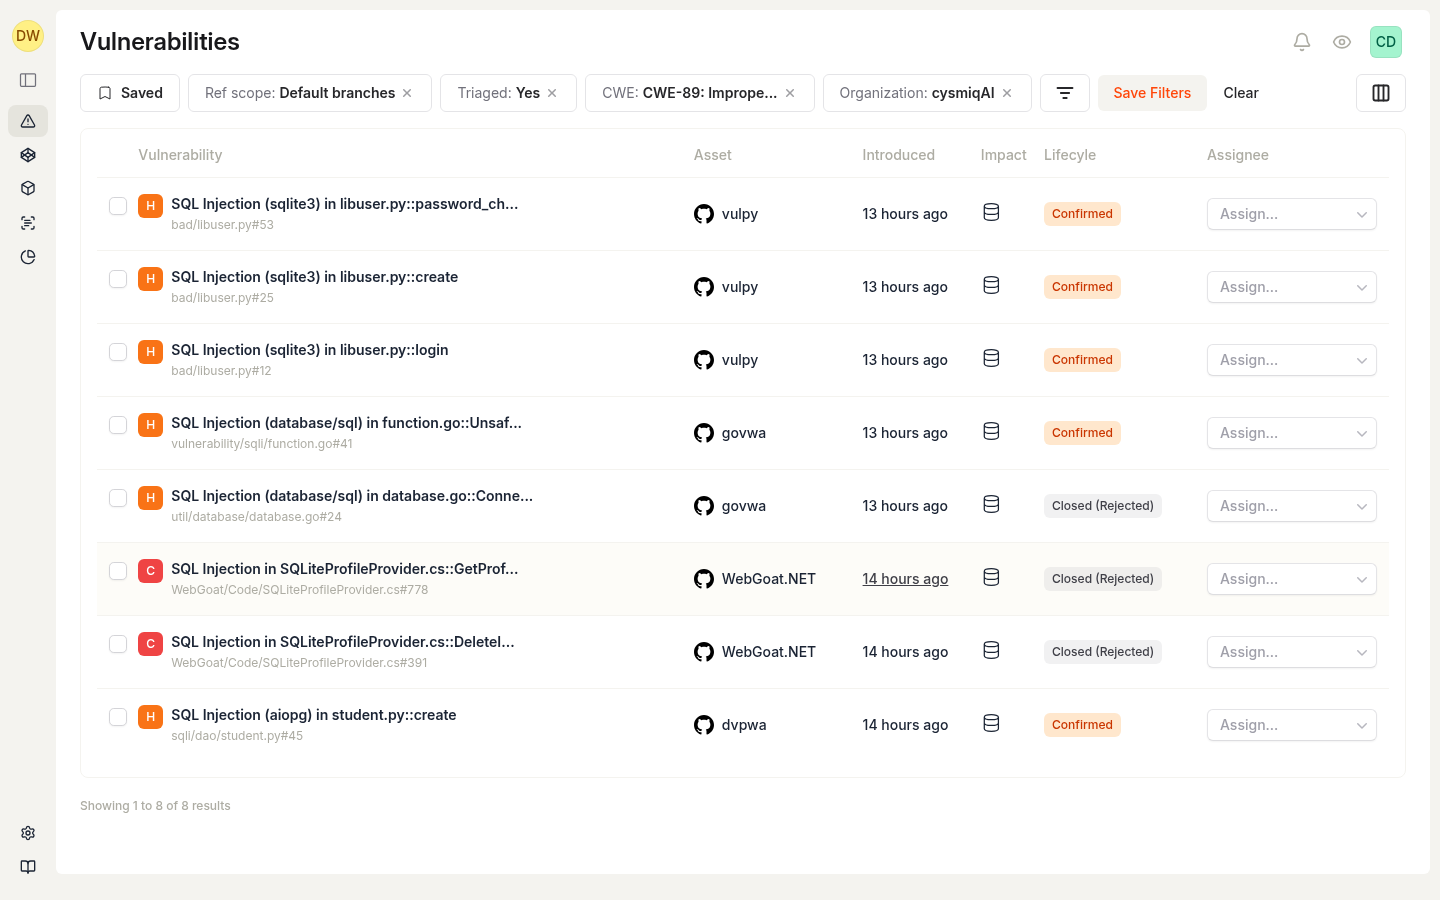Click the Save Filters button
Image resolution: width=1440 pixels, height=900 pixels.
pos(1152,92)
